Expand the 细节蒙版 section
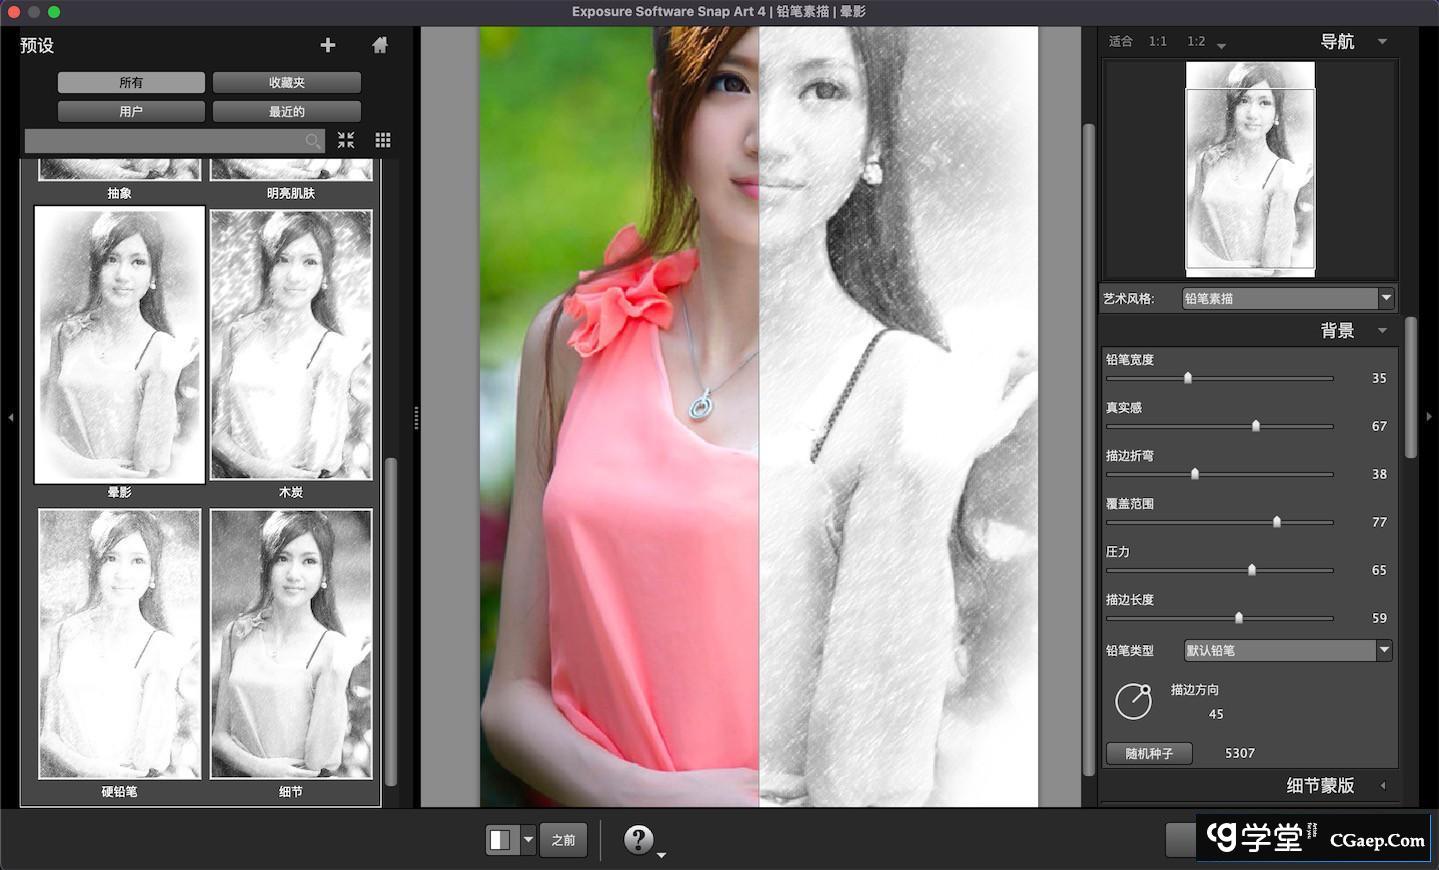The image size is (1439, 870). tap(1383, 786)
